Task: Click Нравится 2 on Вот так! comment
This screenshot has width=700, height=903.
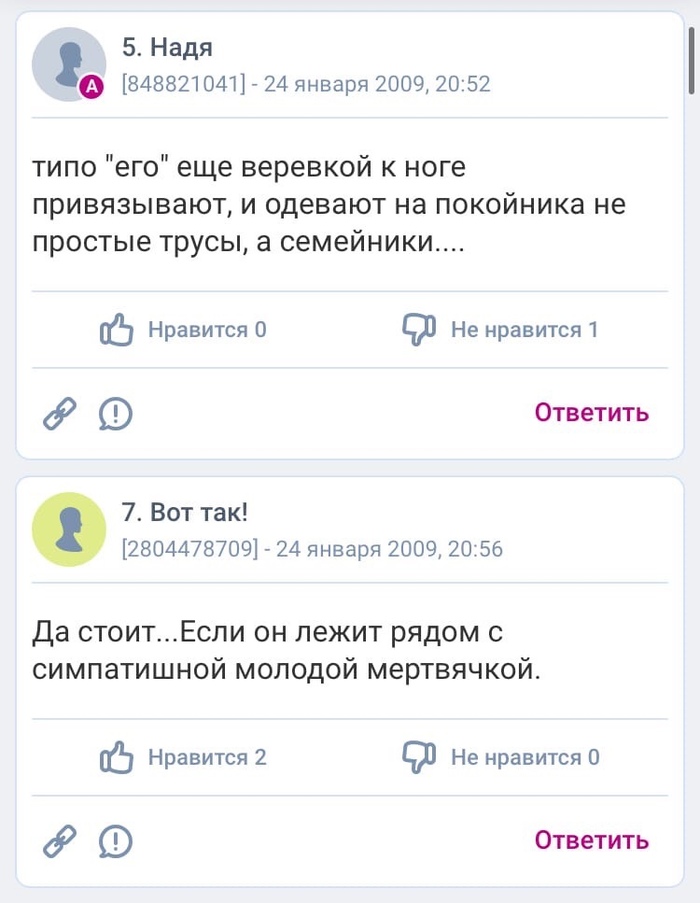Action: point(207,757)
